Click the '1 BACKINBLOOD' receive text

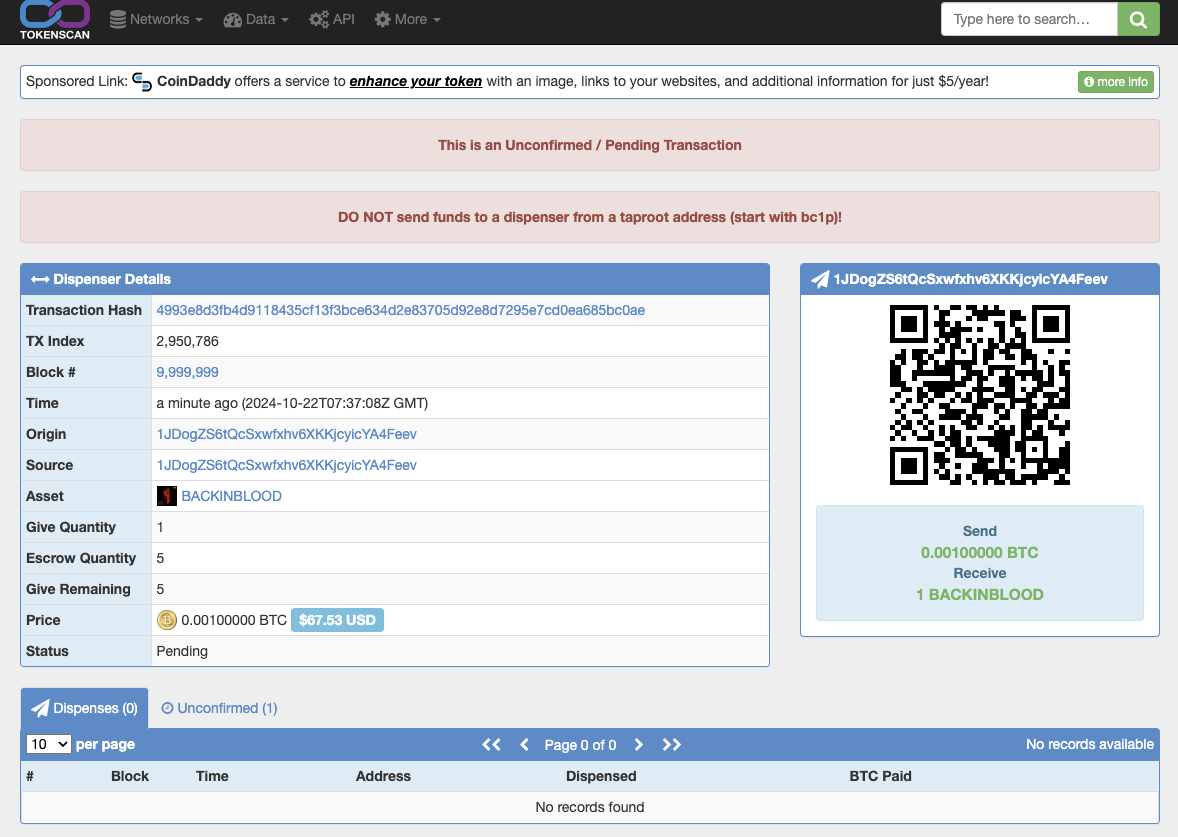980,594
